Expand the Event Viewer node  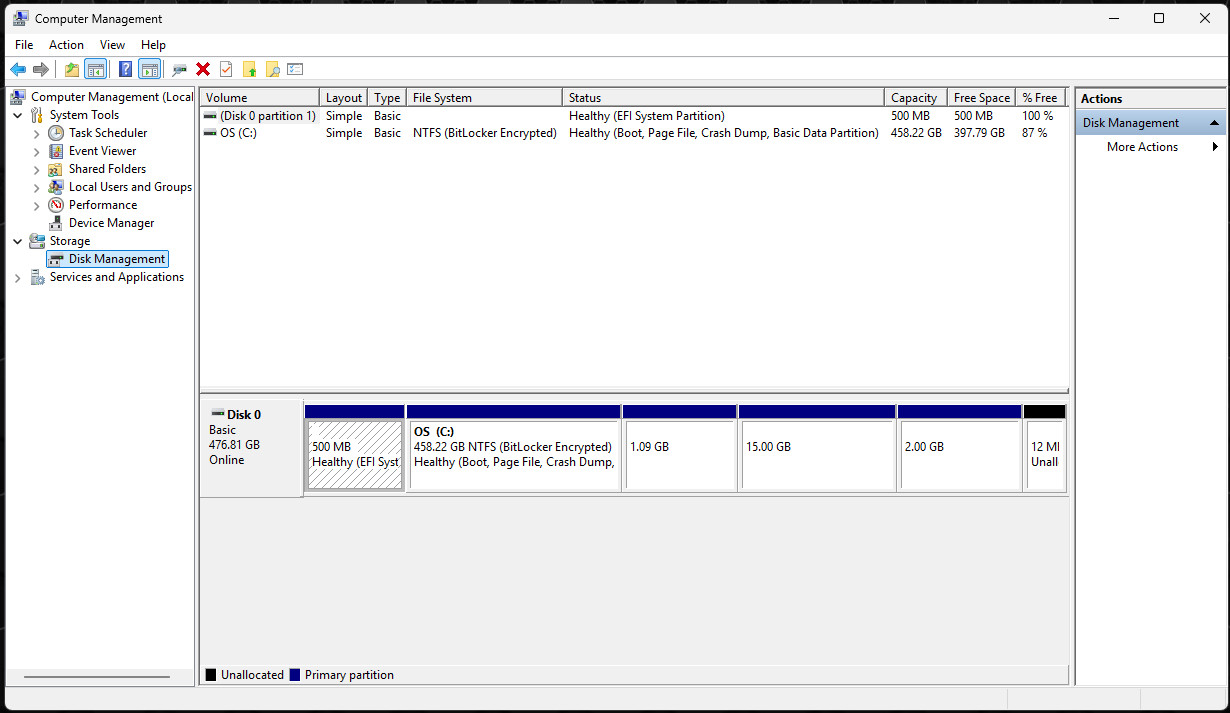pos(36,151)
